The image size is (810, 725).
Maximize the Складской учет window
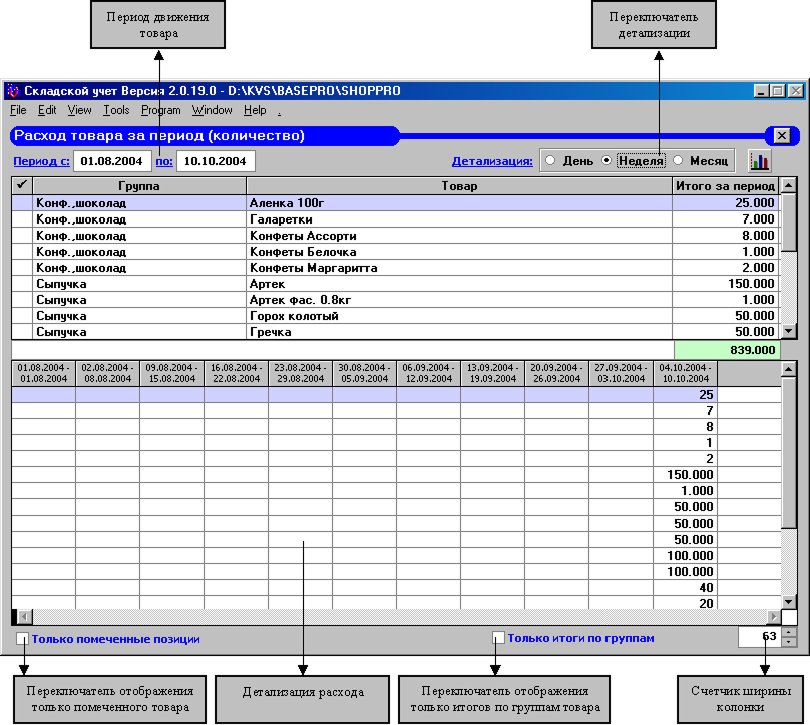point(777,91)
